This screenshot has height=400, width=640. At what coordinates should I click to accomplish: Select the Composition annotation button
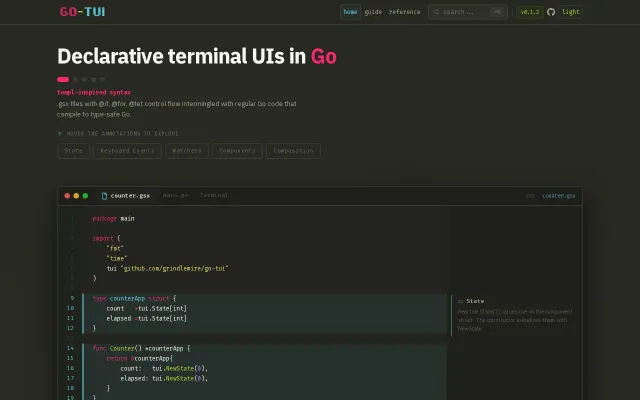(293, 151)
